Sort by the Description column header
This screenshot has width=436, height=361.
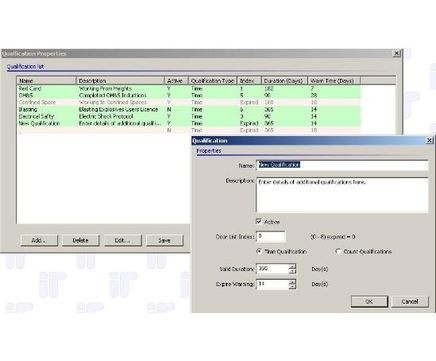pos(120,81)
